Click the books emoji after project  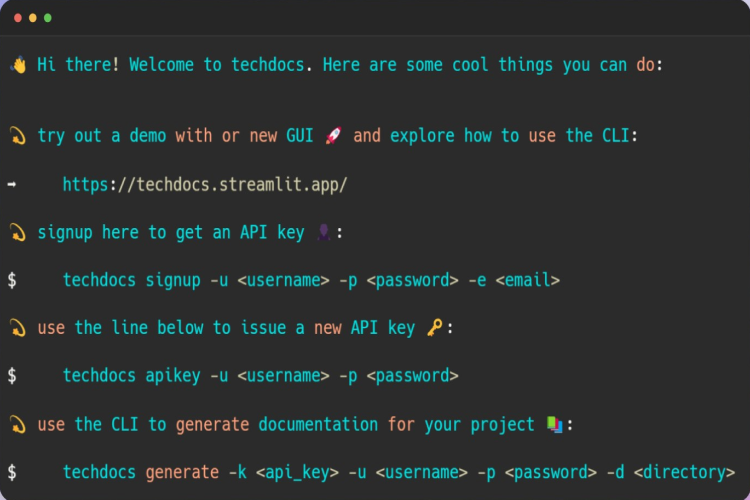(x=555, y=424)
